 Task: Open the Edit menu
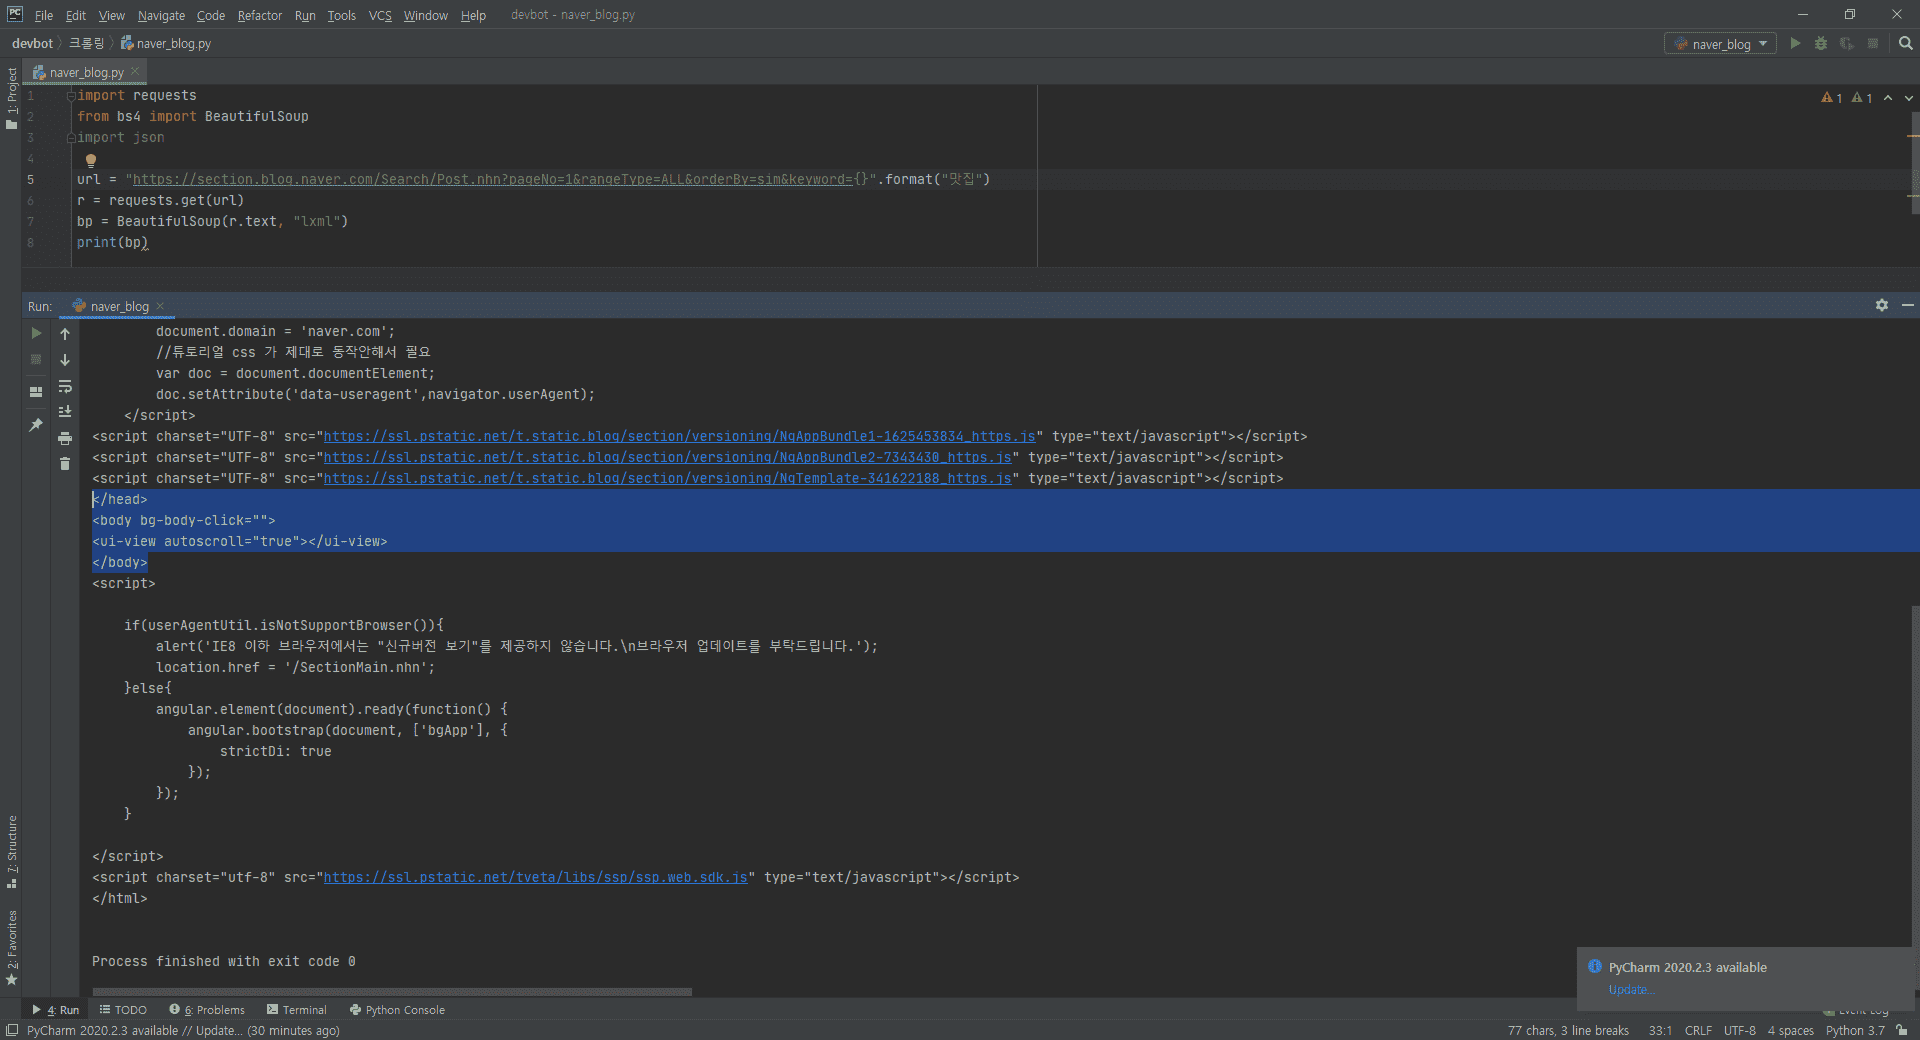[x=76, y=15]
